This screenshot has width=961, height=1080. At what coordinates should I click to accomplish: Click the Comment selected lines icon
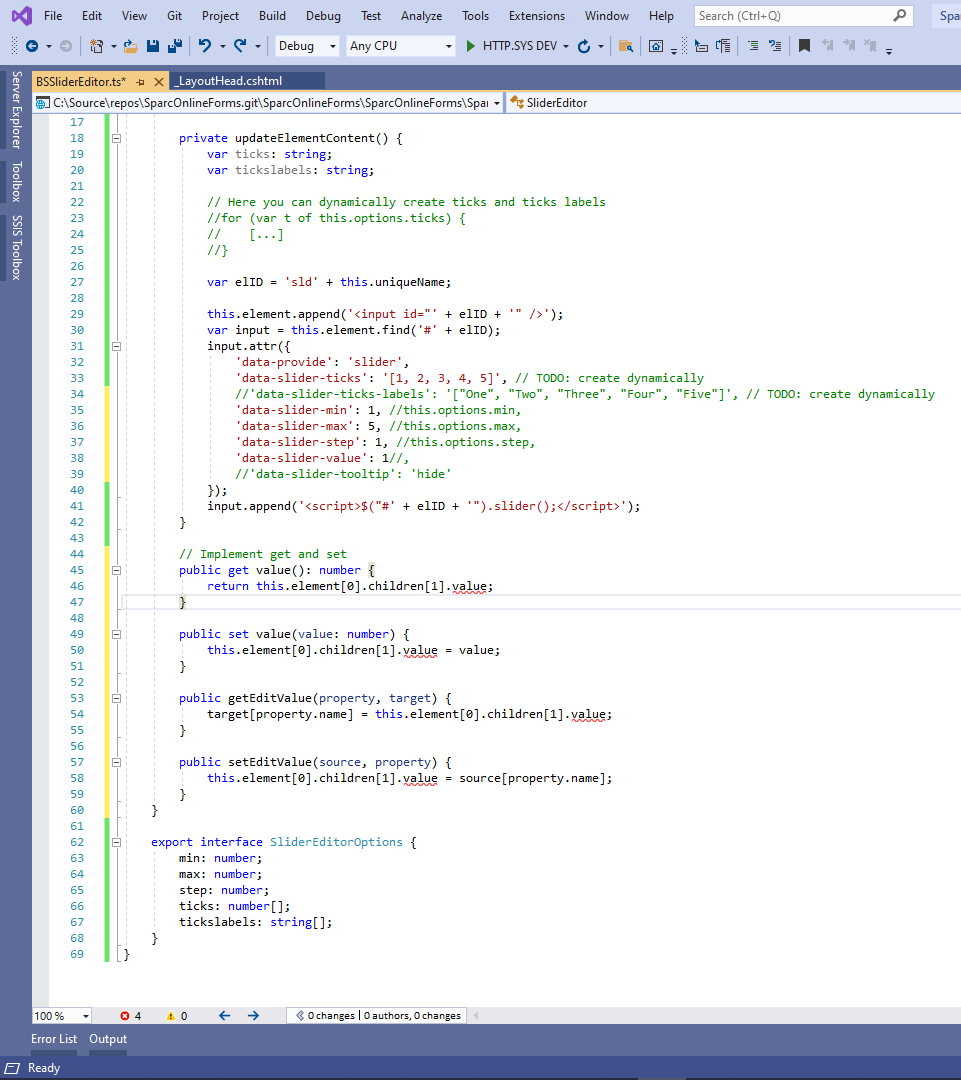(753, 46)
